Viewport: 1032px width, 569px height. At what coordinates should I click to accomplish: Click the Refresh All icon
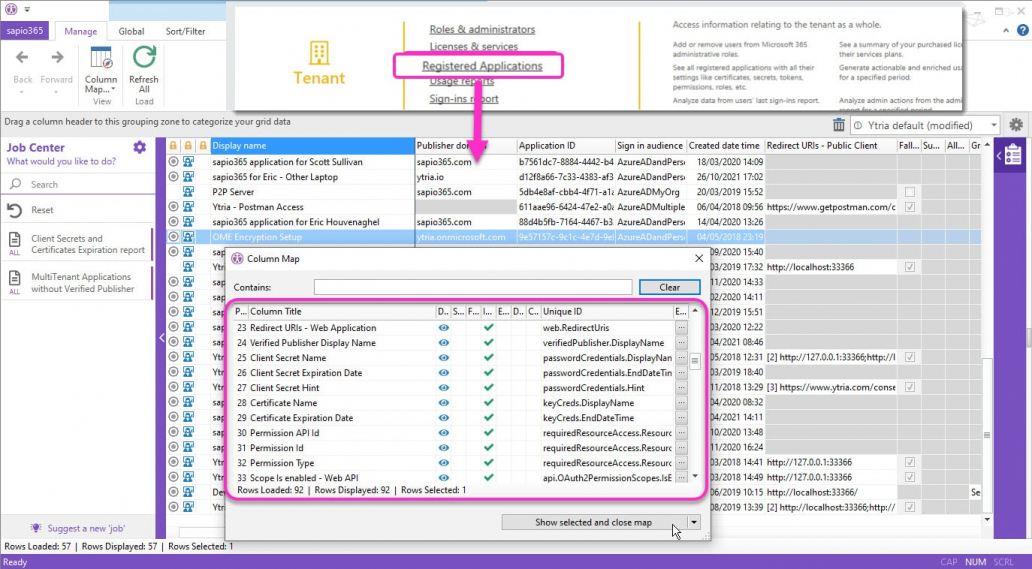coord(144,57)
